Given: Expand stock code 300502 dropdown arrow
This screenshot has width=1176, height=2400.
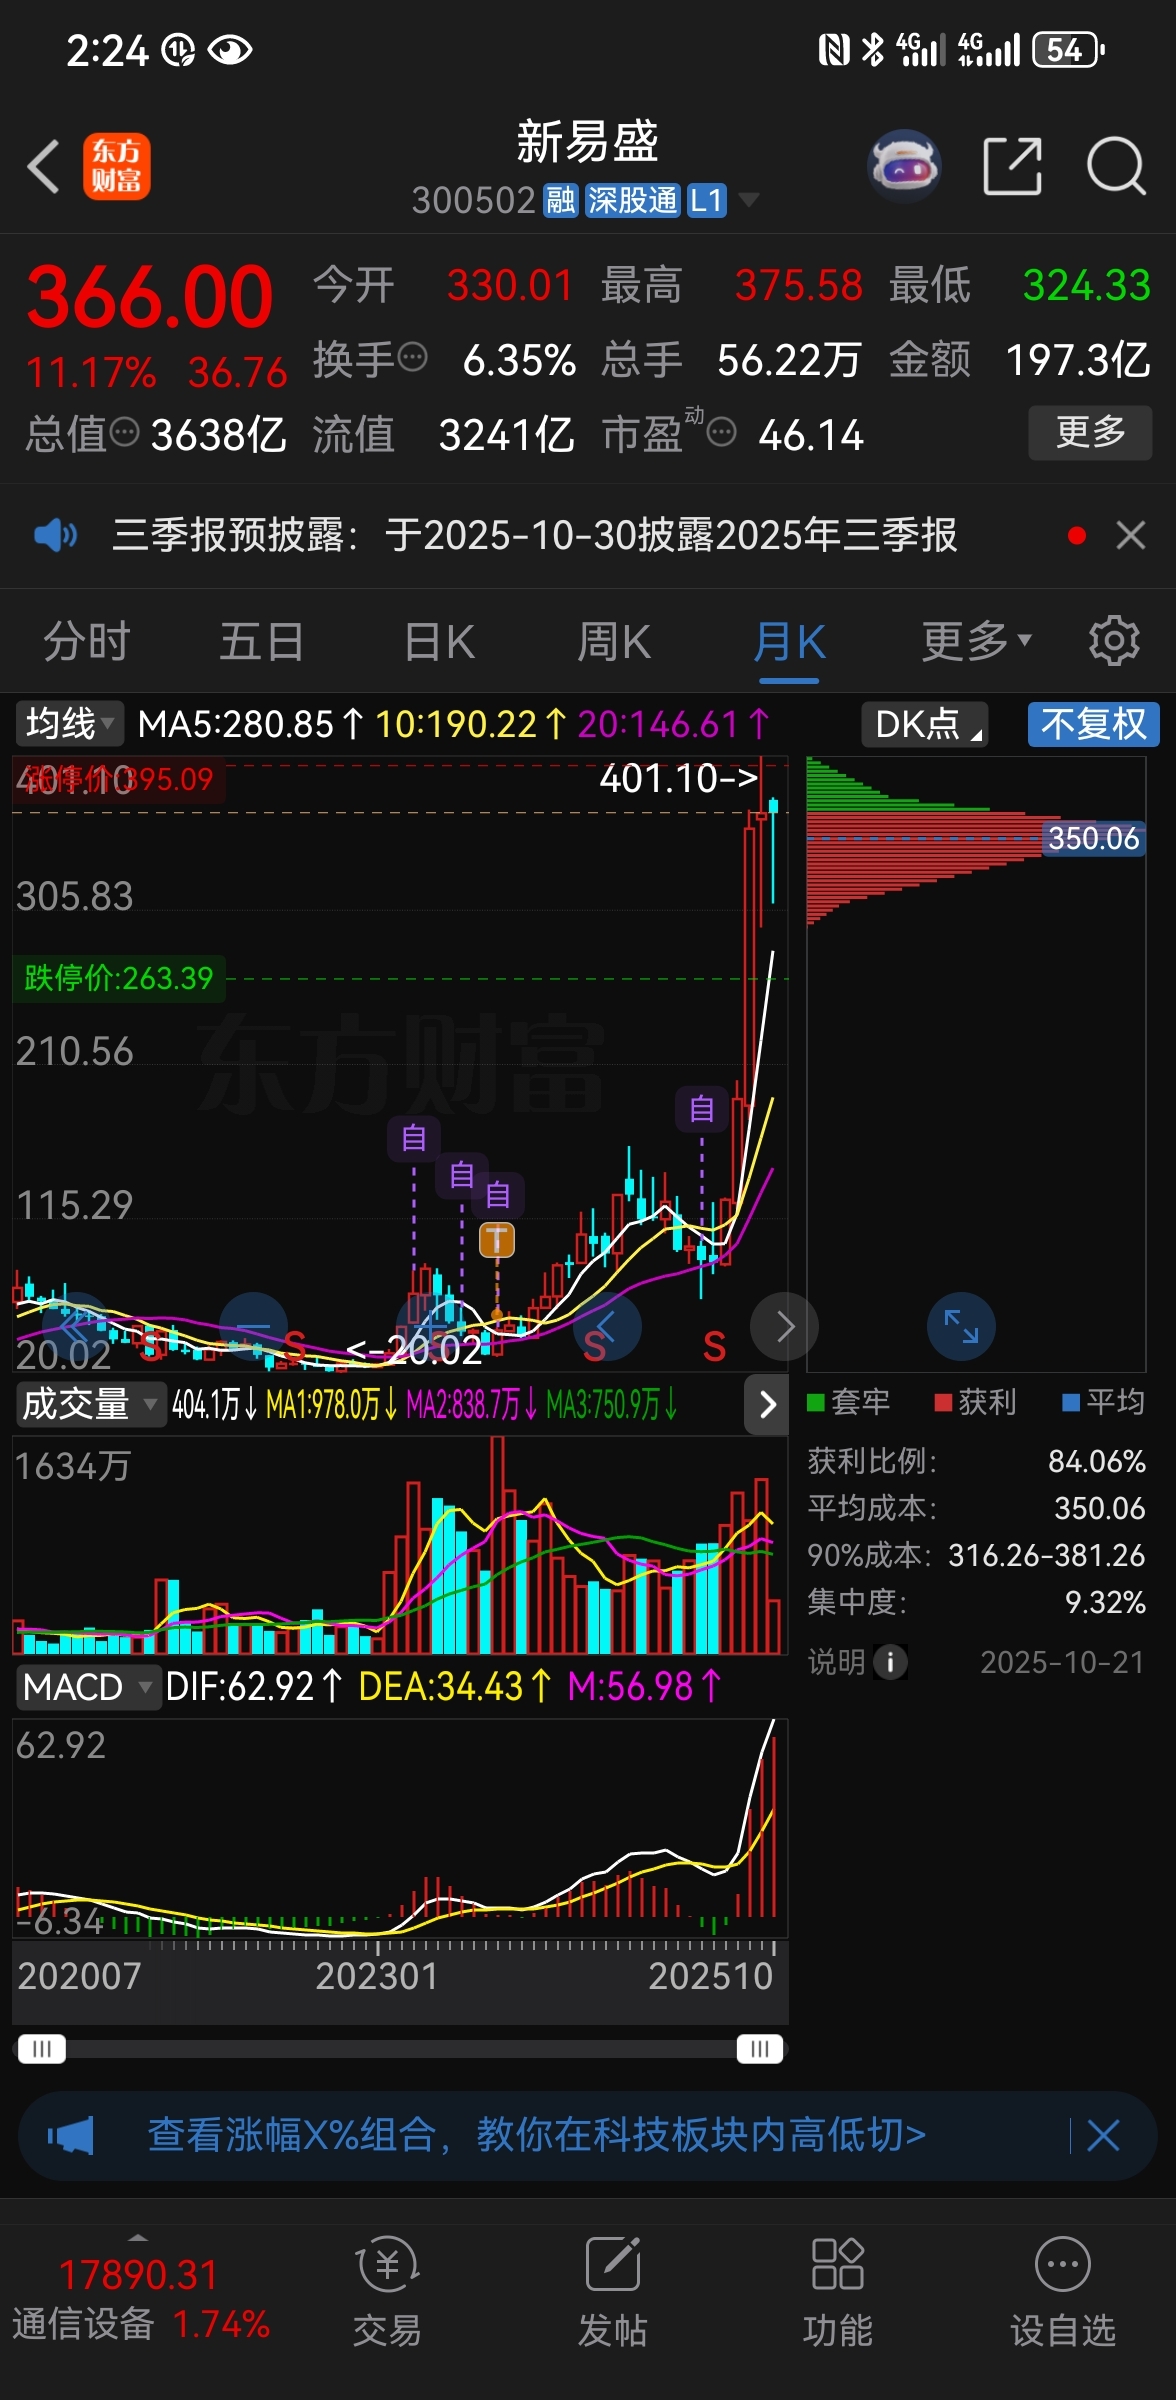Looking at the screenshot, I should [748, 200].
